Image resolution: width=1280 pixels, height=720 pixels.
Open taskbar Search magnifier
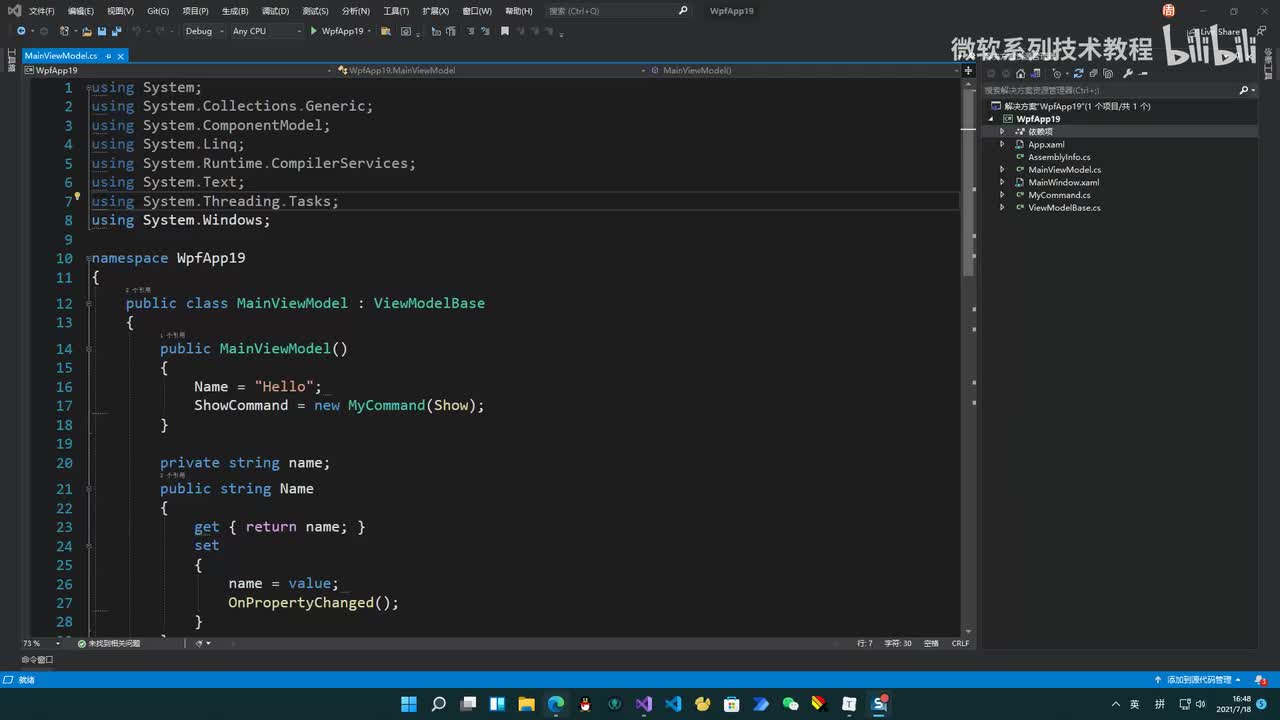tap(438, 704)
